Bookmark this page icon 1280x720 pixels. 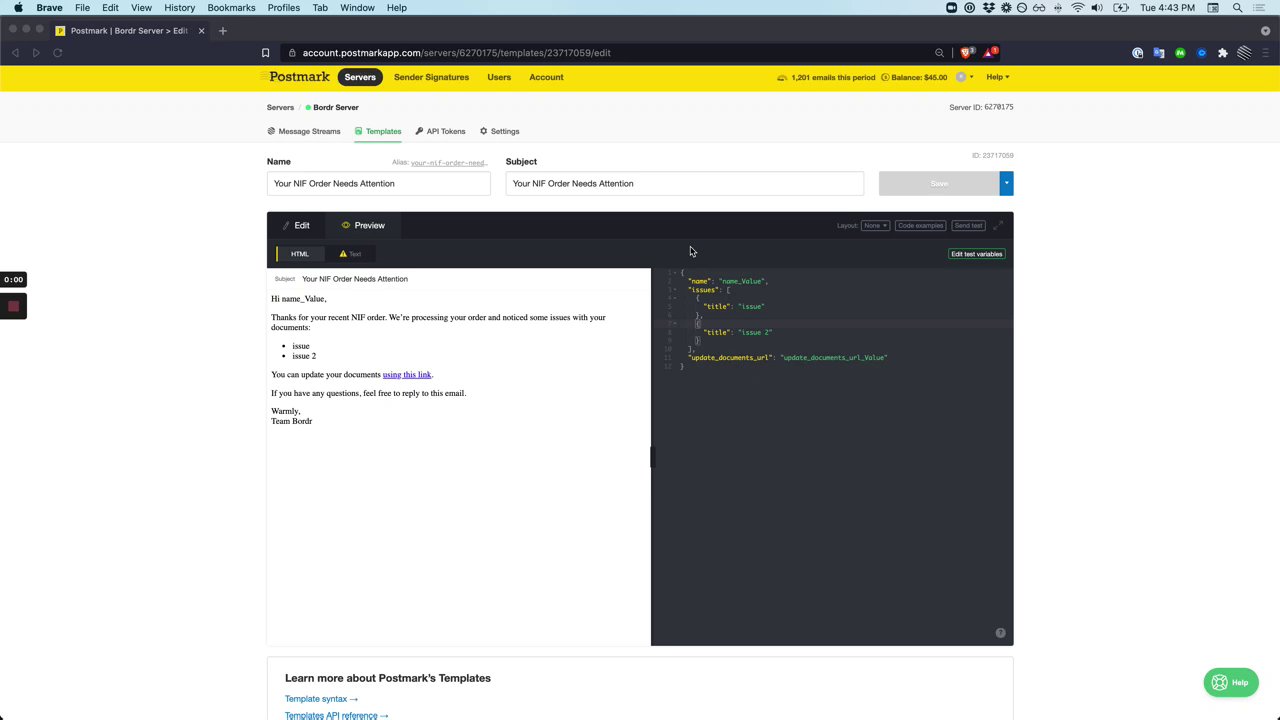click(x=265, y=53)
